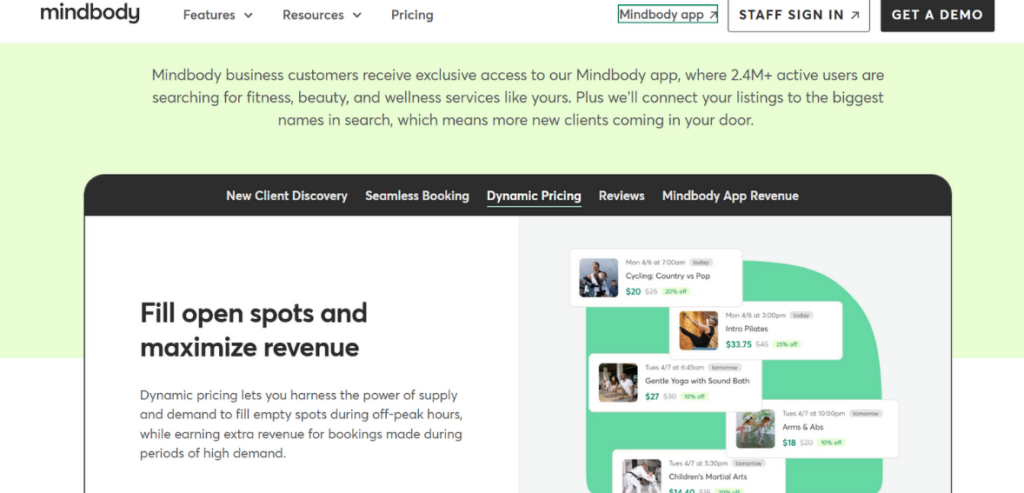Click the "Mon 4/6 at 3:00pm" time label
1024x493 pixels.
point(756,315)
